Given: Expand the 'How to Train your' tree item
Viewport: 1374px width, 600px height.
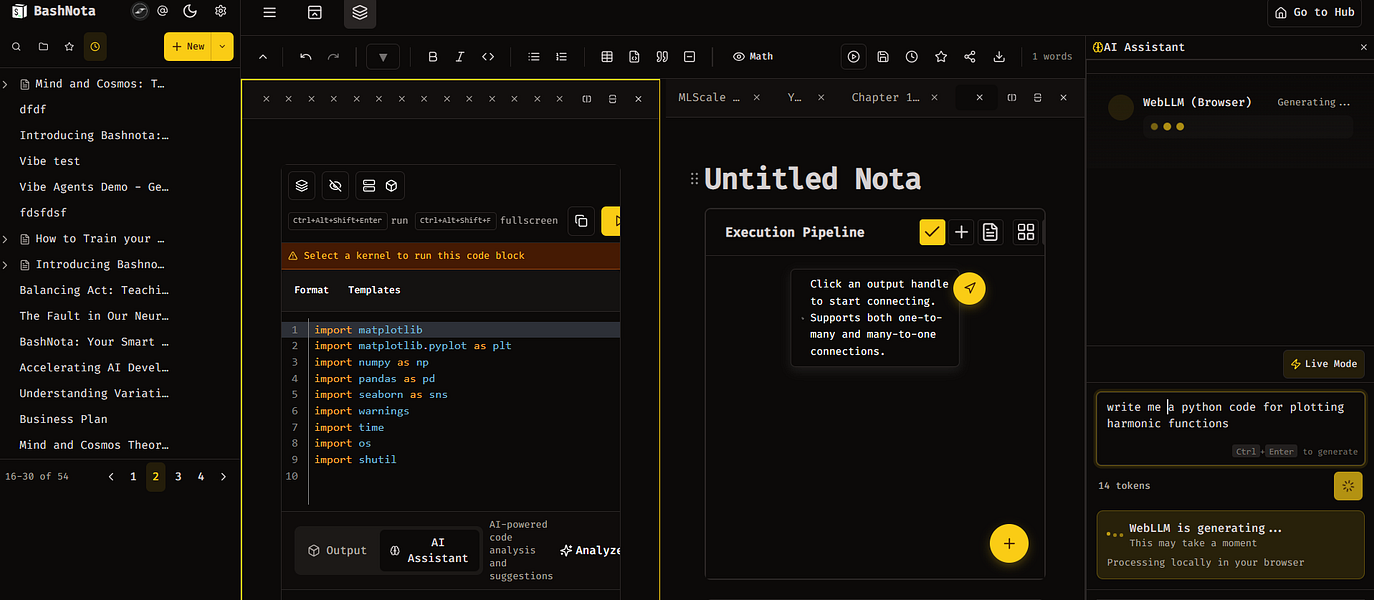Looking at the screenshot, I should pyautogui.click(x=6, y=239).
